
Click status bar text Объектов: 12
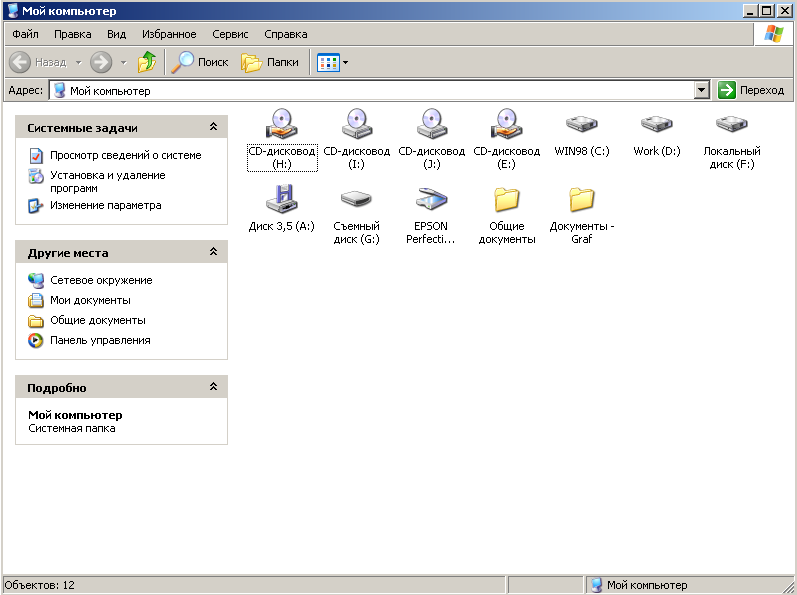[40, 585]
